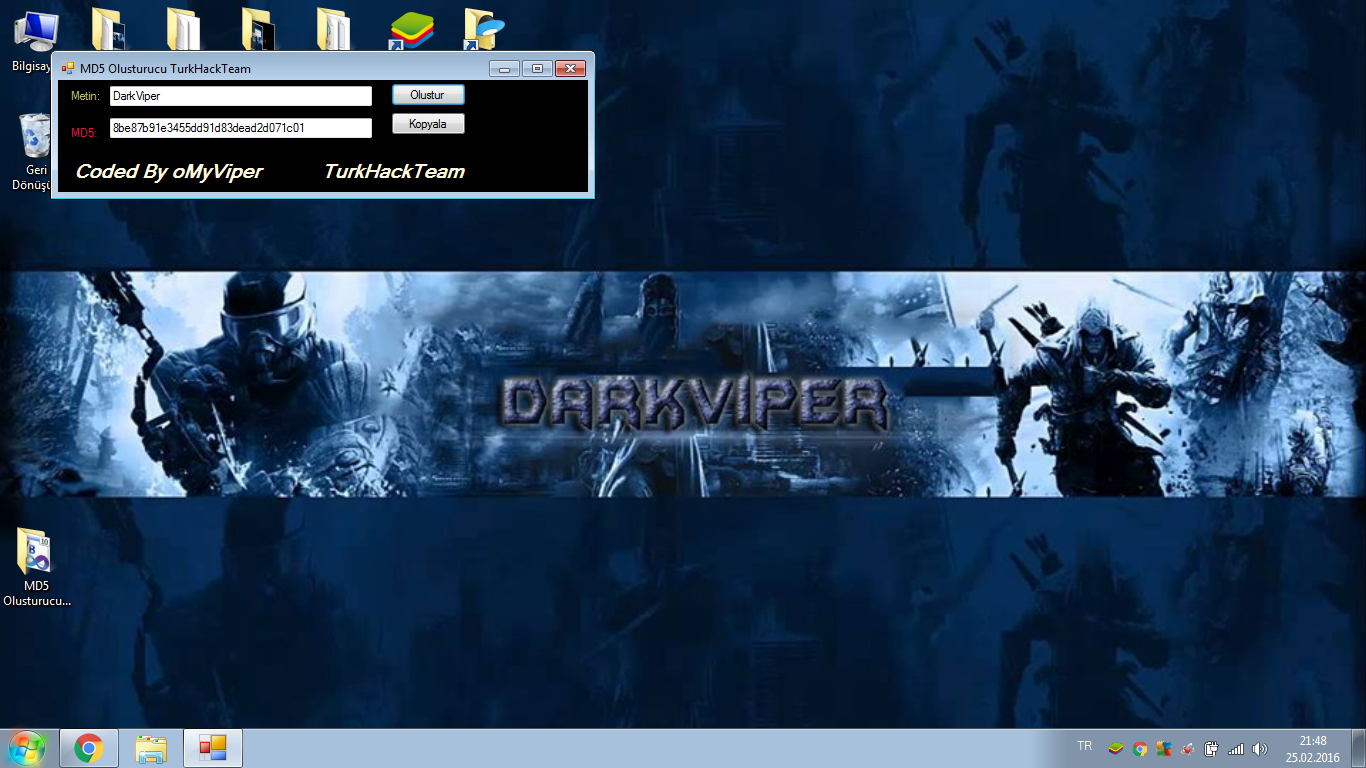Click the Show Desktop strip beside the clock

point(1358,748)
